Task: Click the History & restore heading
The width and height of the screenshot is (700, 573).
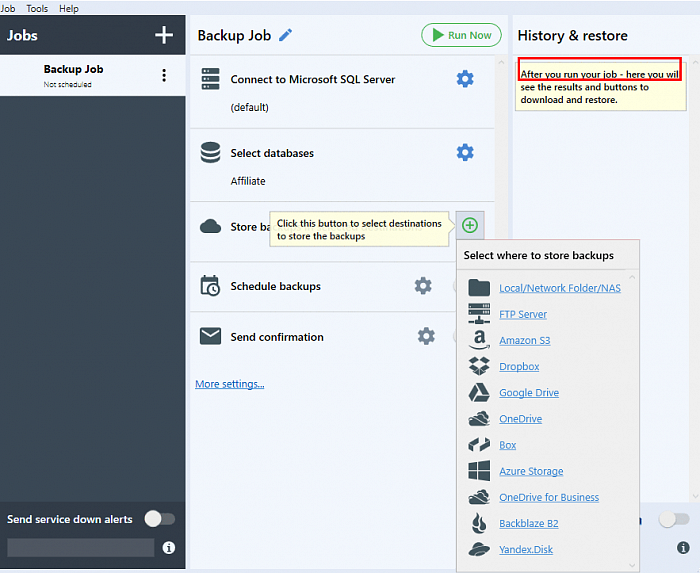Action: tap(572, 35)
